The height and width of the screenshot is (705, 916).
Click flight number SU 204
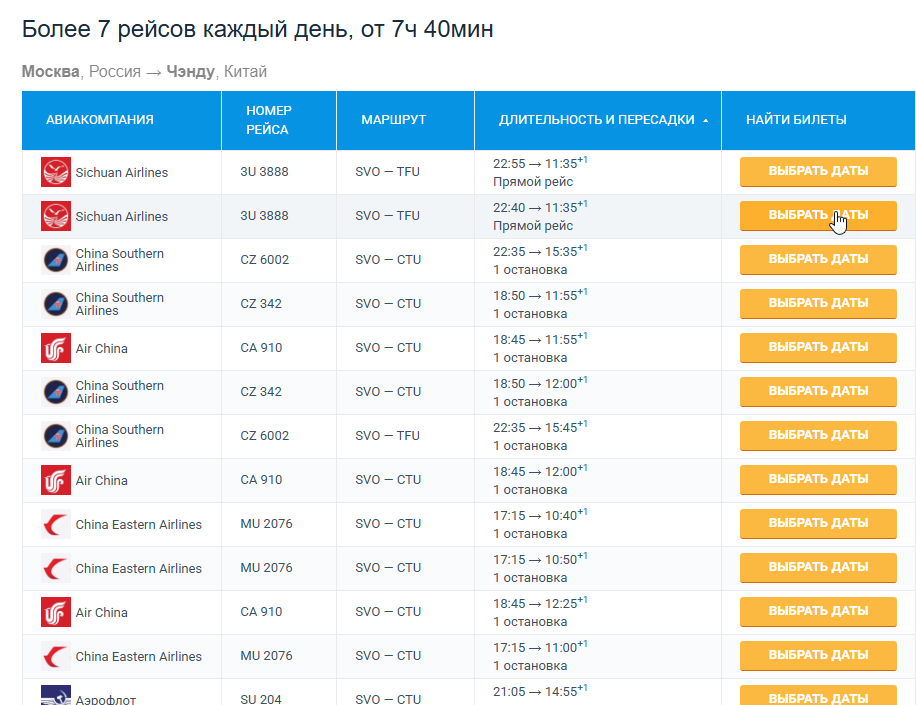pos(261,699)
